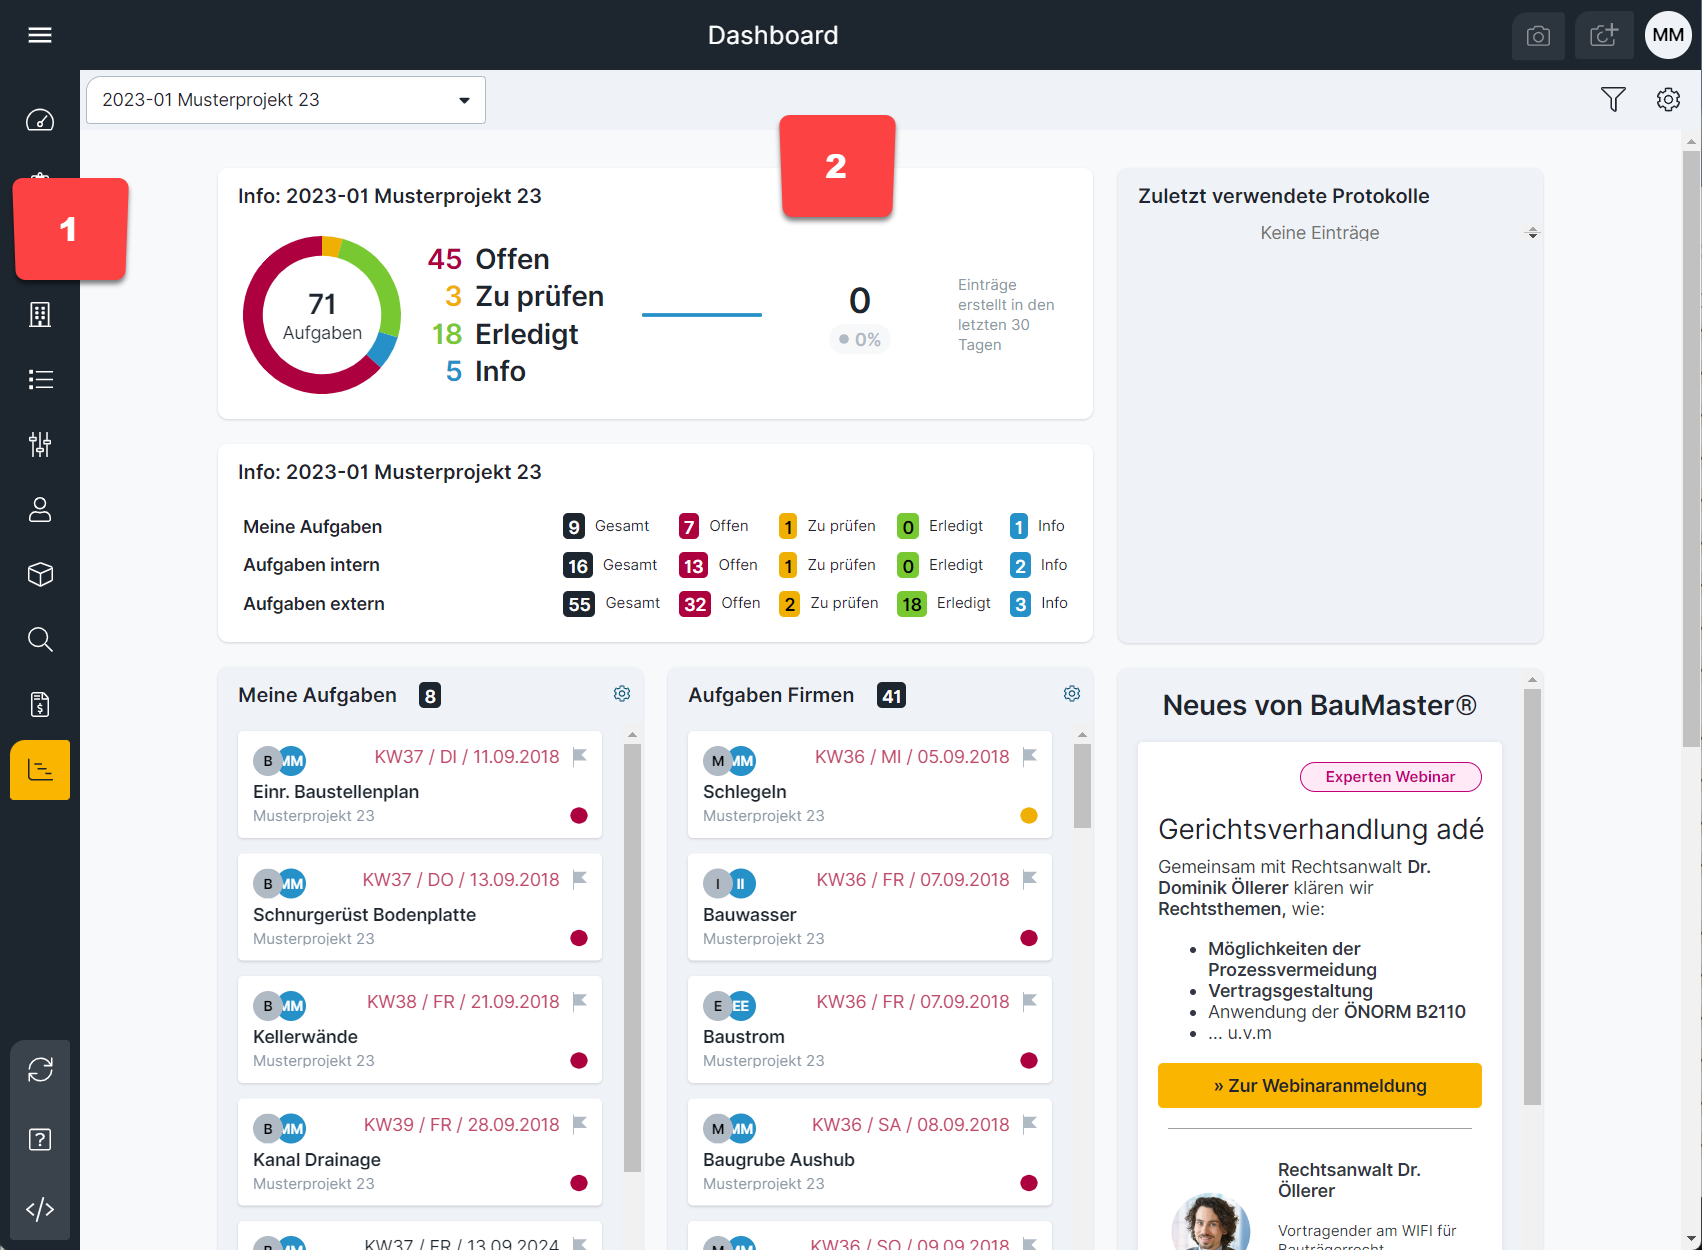Click the Zur Webinaranmeldung button
Screen dimensions: 1702x1250
coord(1319,1085)
